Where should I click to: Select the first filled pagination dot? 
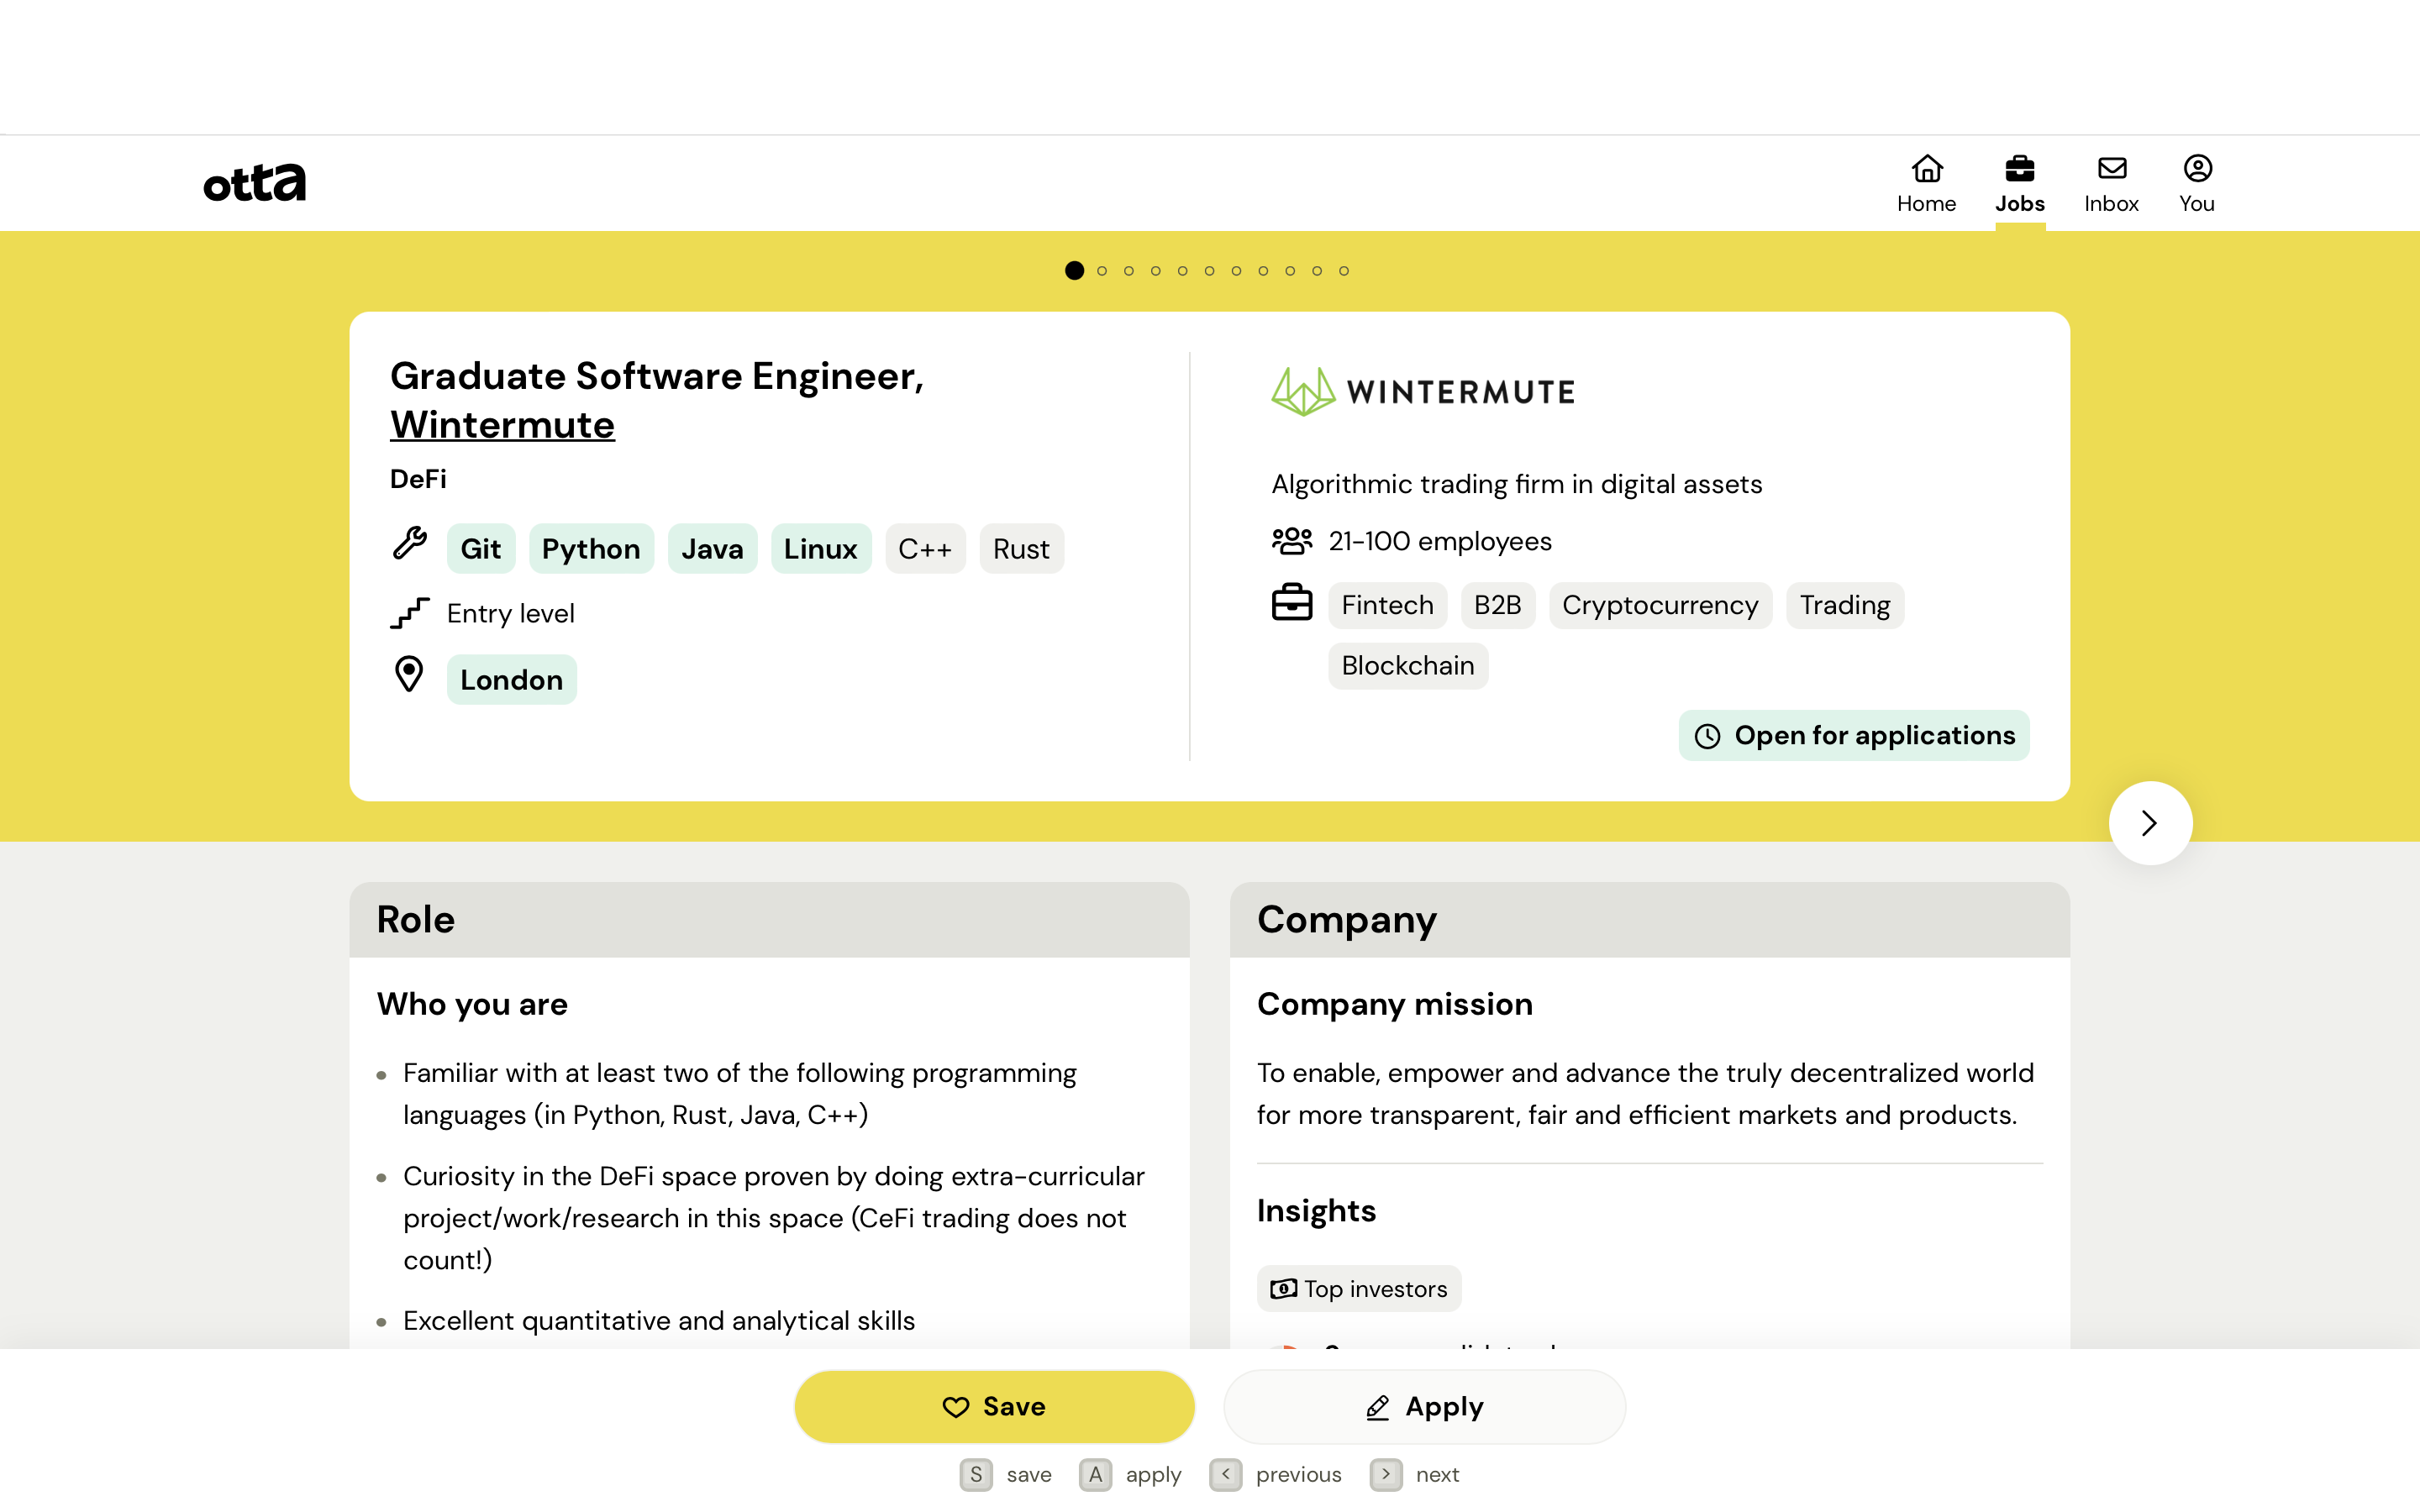click(1074, 270)
